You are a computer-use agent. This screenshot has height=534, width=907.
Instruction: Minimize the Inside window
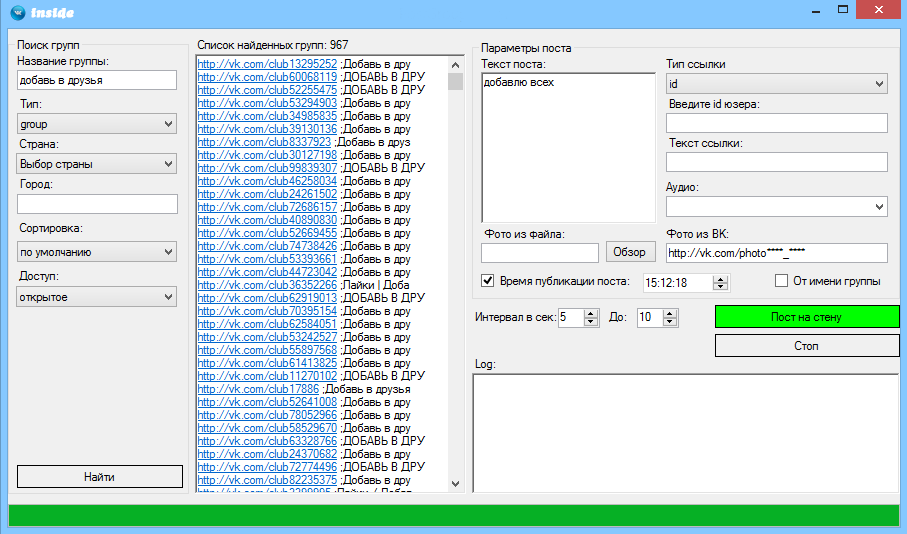(816, 11)
